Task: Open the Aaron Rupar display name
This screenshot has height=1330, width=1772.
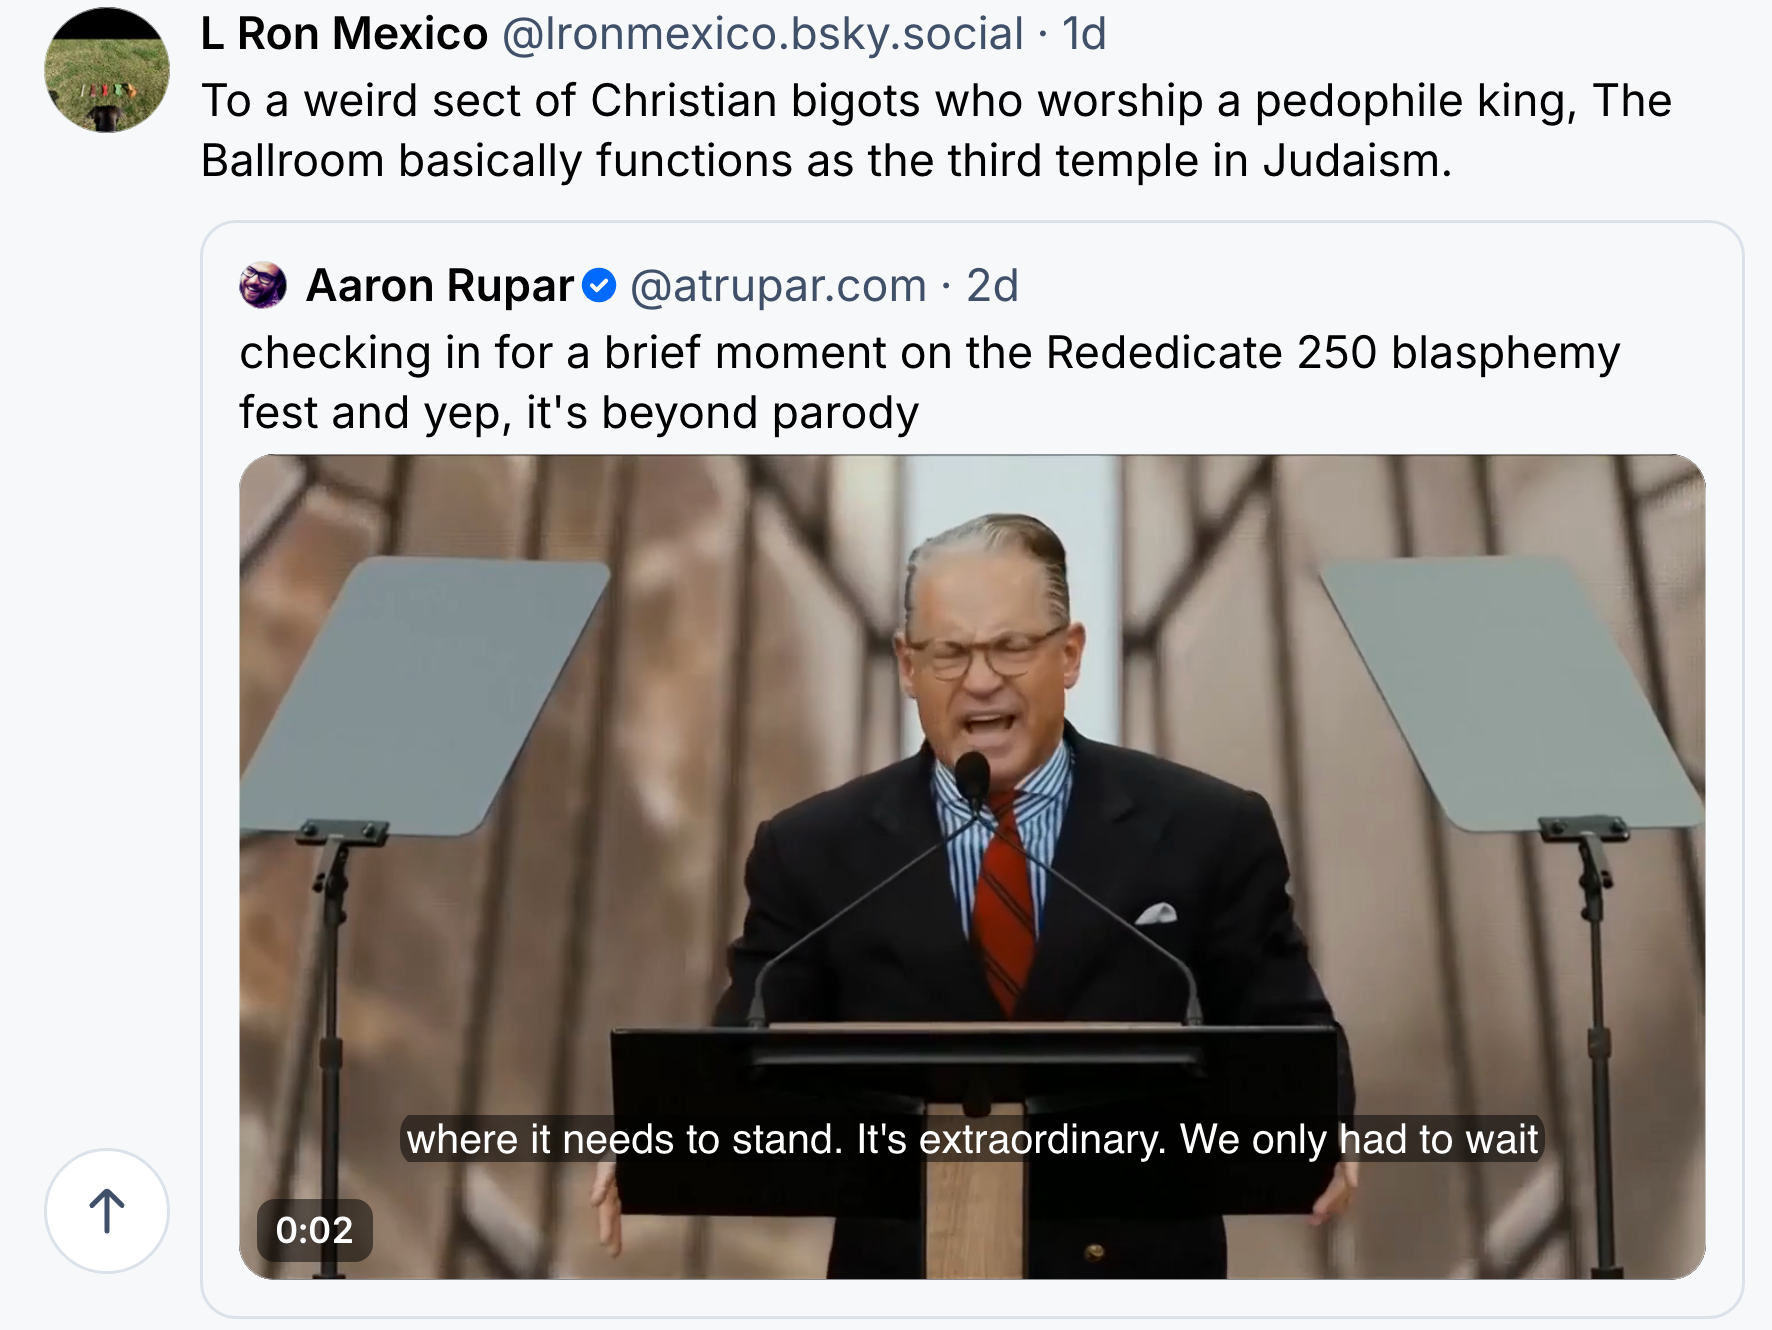Action: (x=440, y=286)
